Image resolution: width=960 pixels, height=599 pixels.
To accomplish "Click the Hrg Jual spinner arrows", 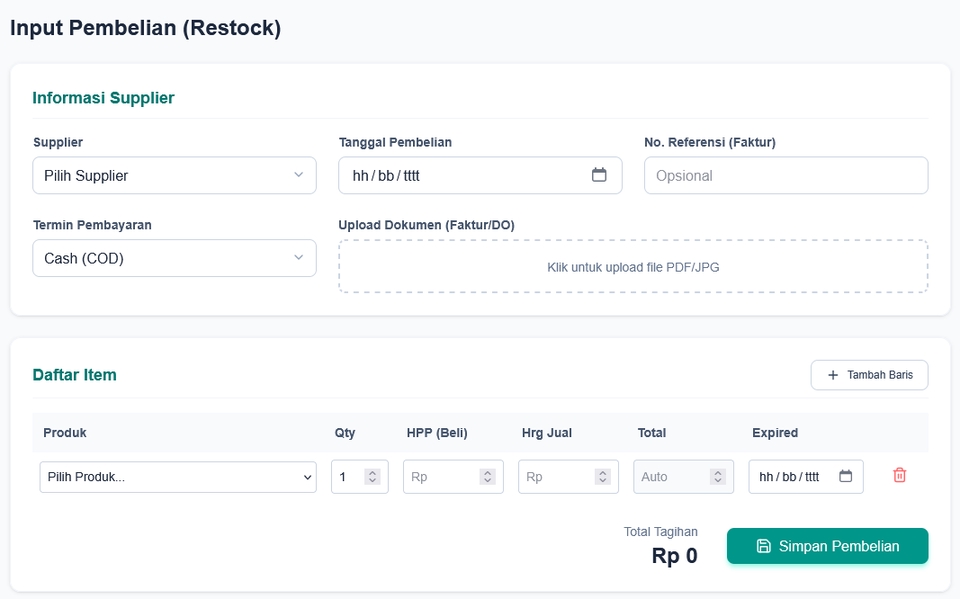I will tap(602, 477).
